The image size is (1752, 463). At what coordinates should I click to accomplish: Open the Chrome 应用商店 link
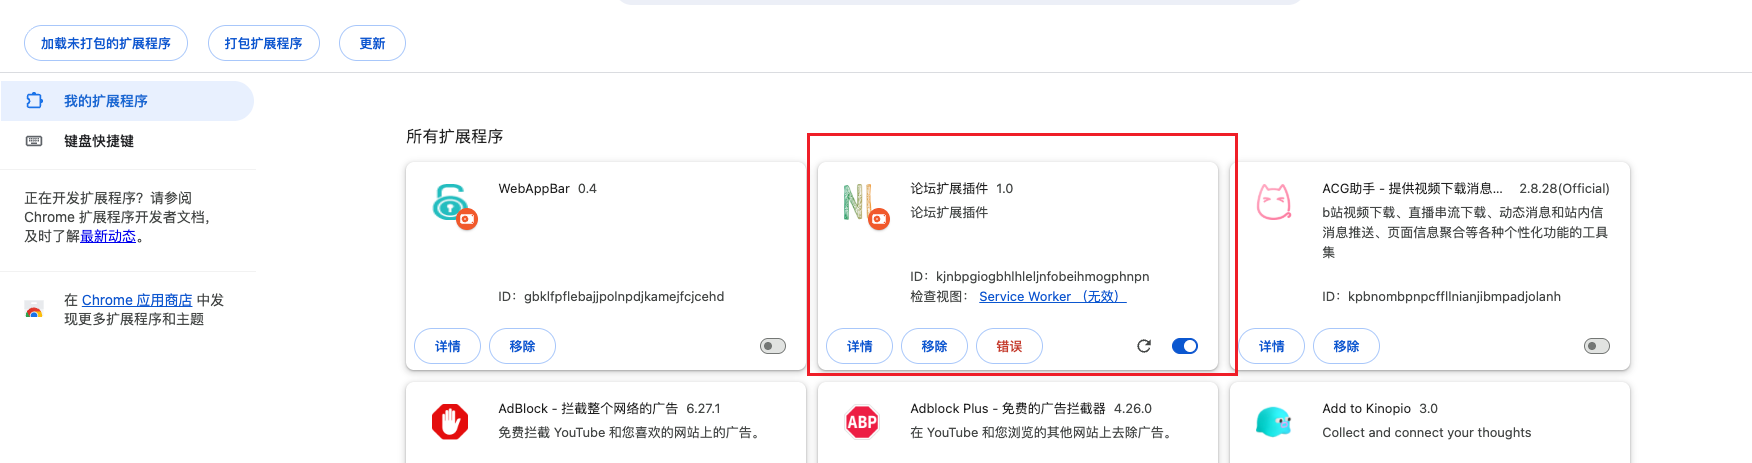(137, 300)
